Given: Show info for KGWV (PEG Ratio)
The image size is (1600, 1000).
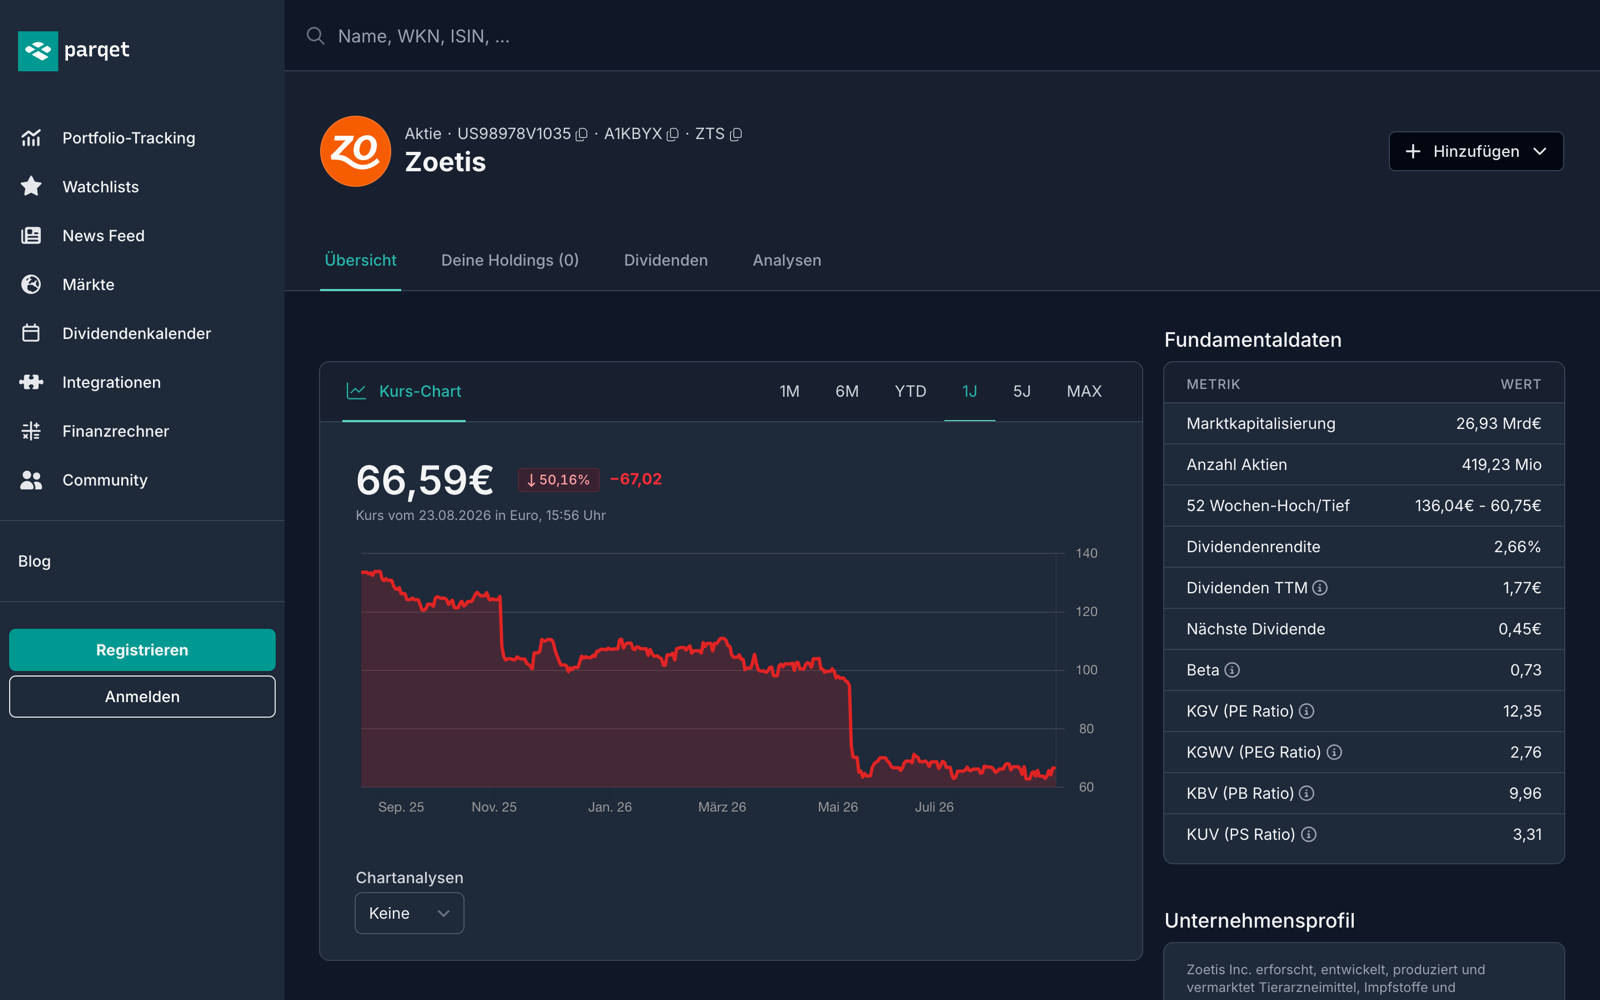Looking at the screenshot, I should [1334, 752].
